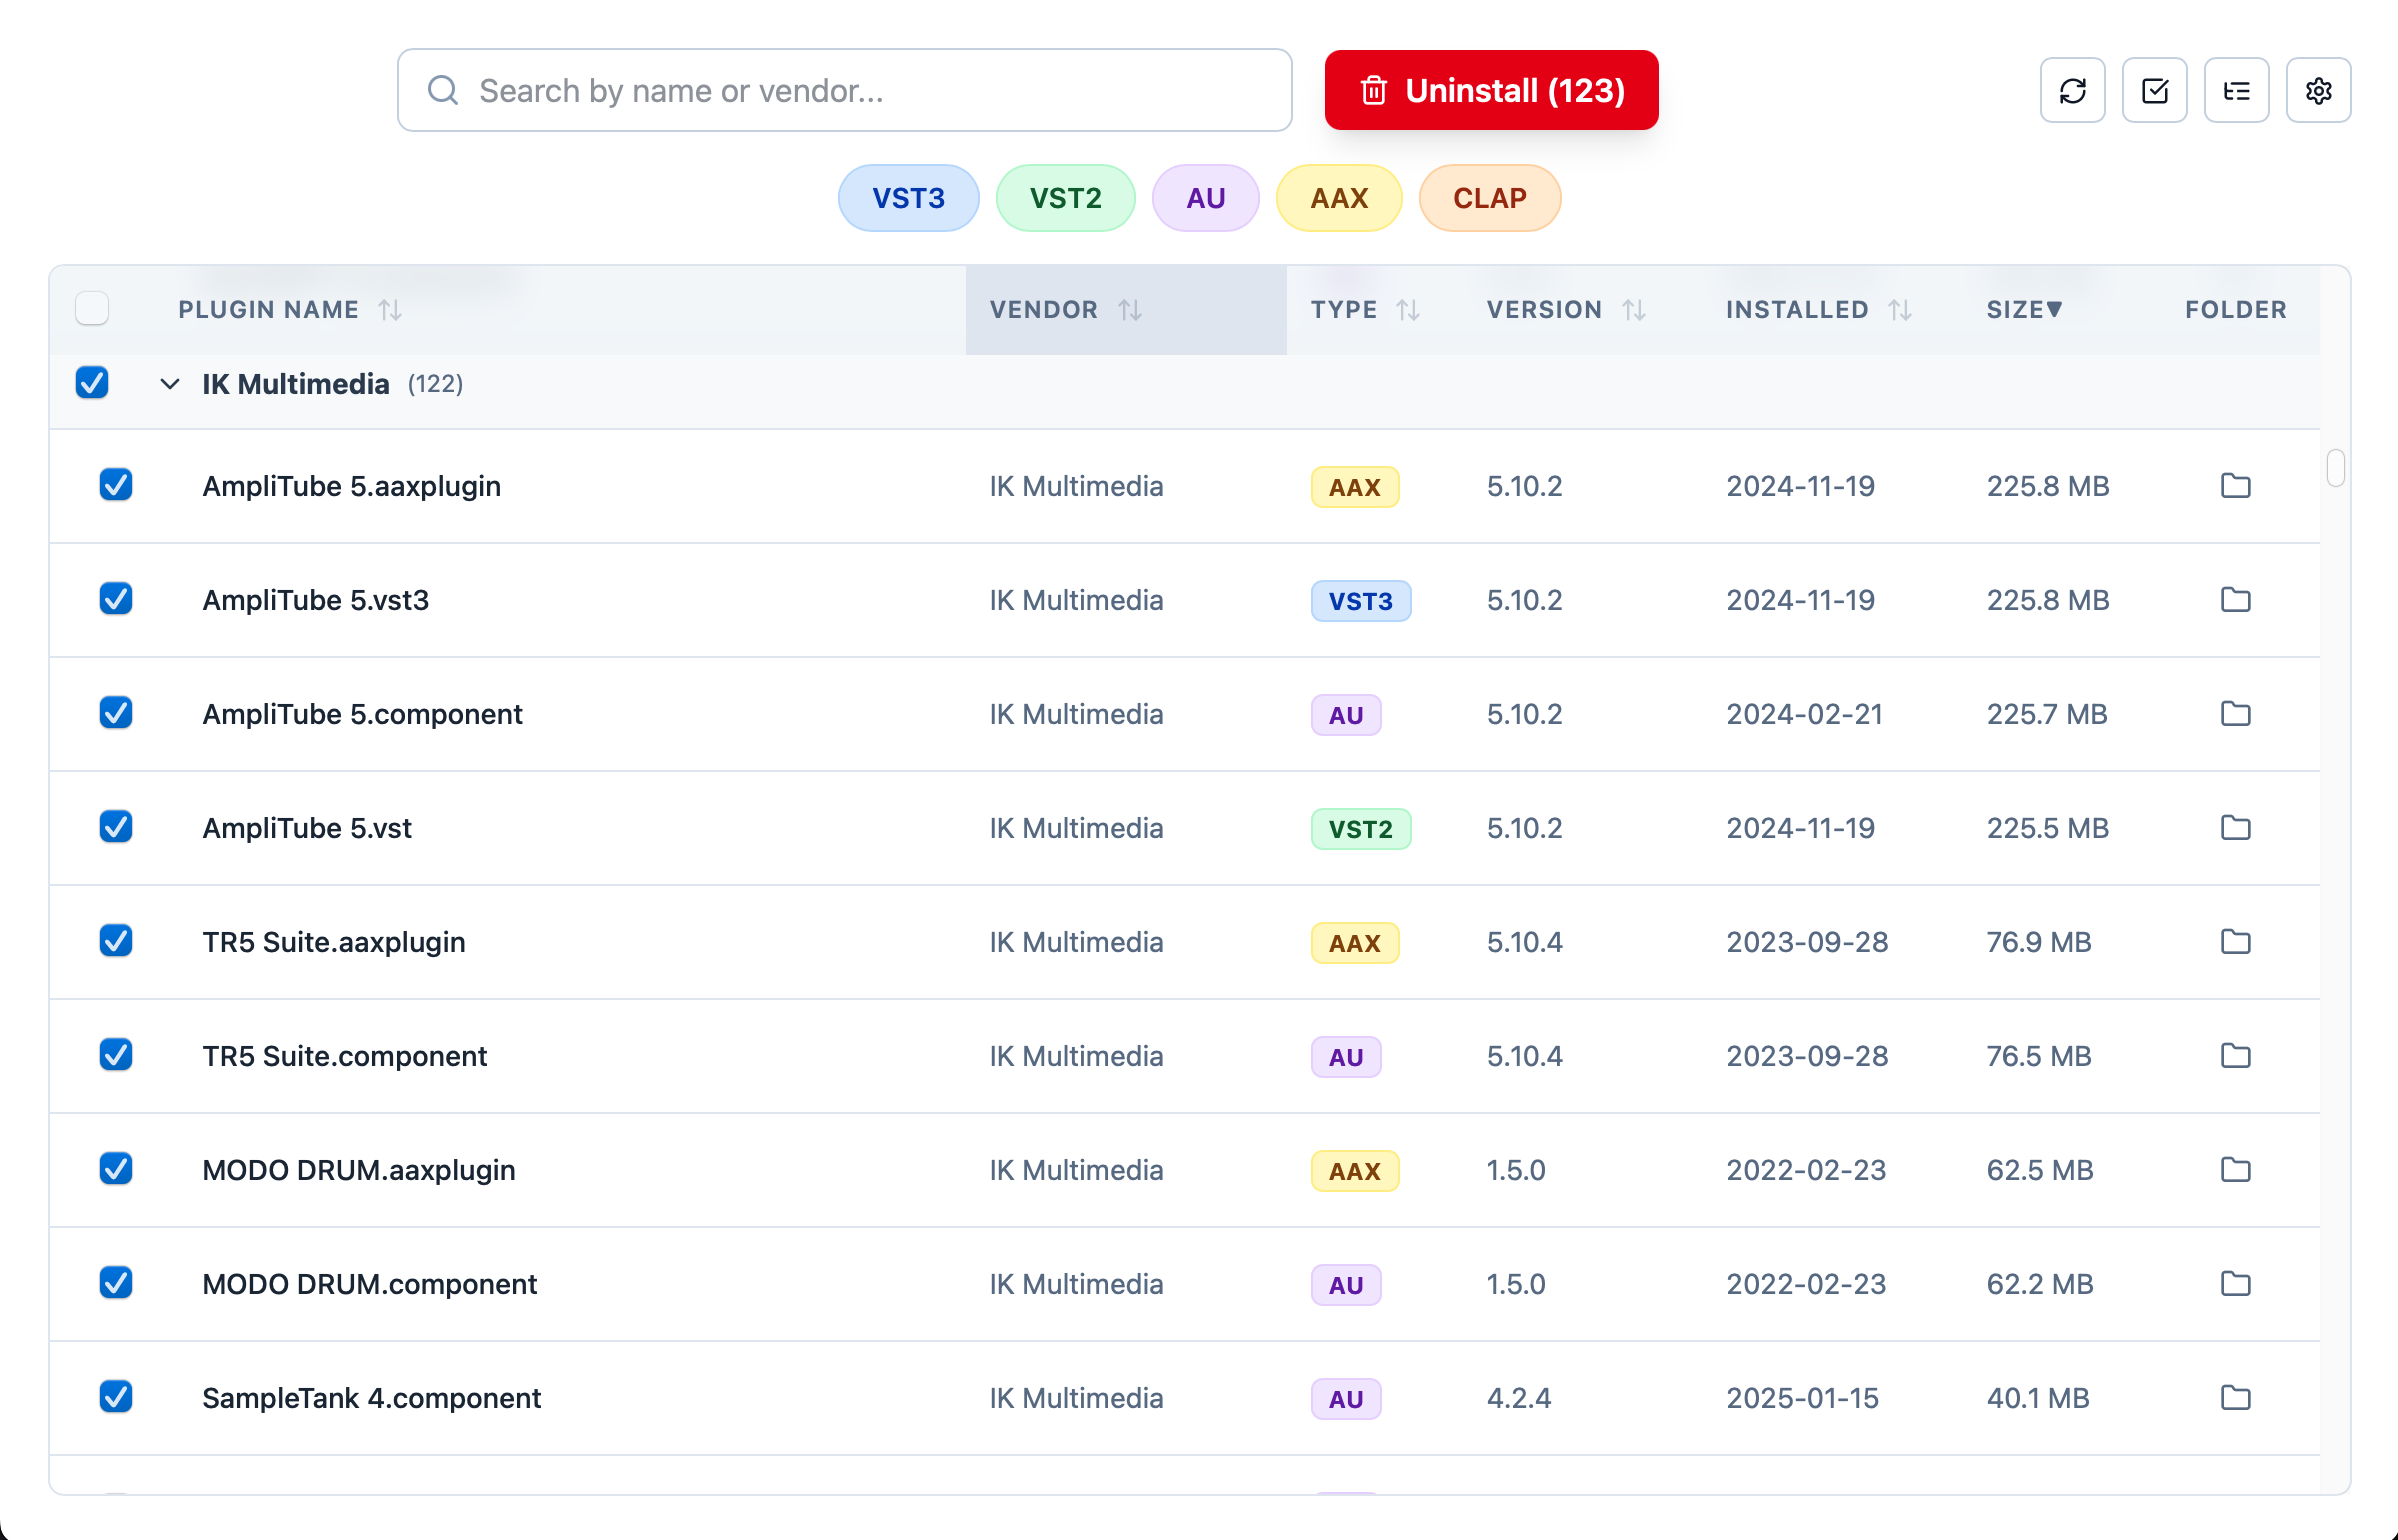2398x1540 pixels.
Task: Filter by AU format
Action: [x=1205, y=198]
